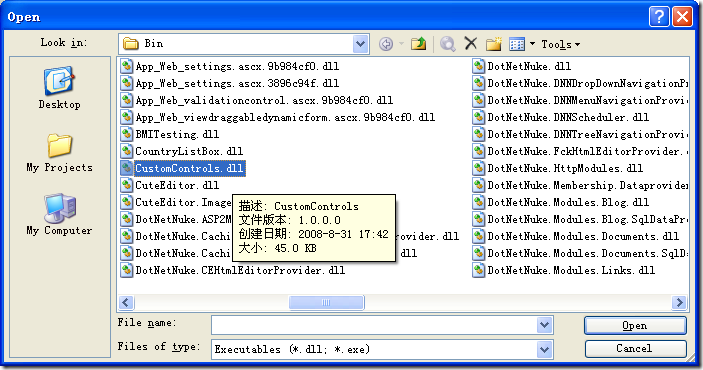This screenshot has height=370, width=703.
Task: Select Desktop in the places bar
Action: [x=59, y=88]
